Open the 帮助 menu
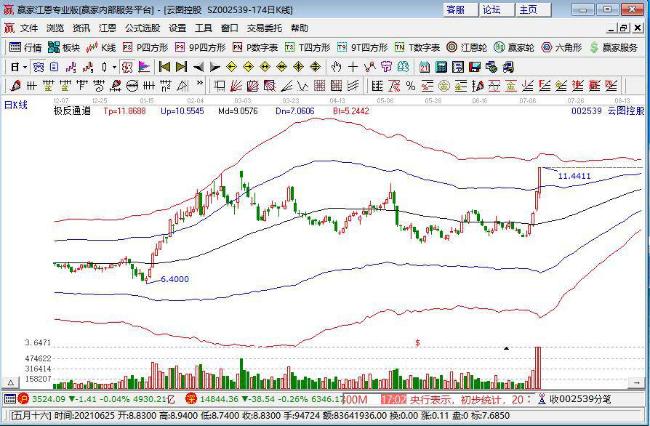The height and width of the screenshot is (426, 650). tap(299, 28)
